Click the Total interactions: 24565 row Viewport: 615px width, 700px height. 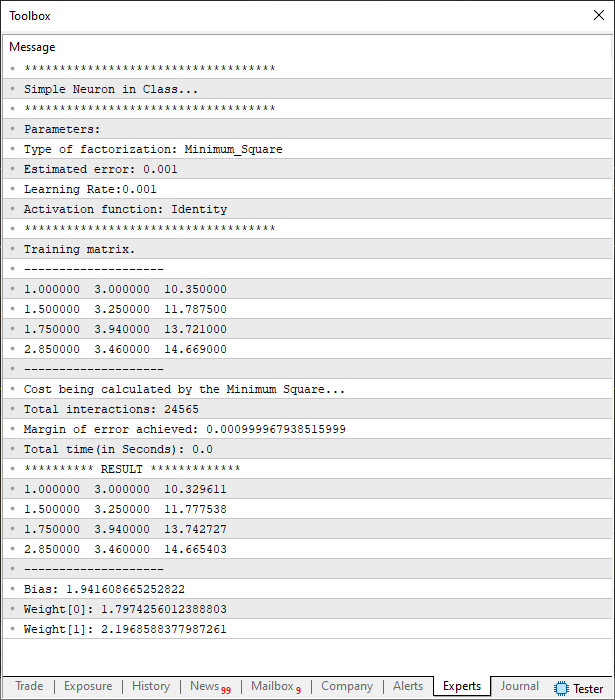pos(104,409)
